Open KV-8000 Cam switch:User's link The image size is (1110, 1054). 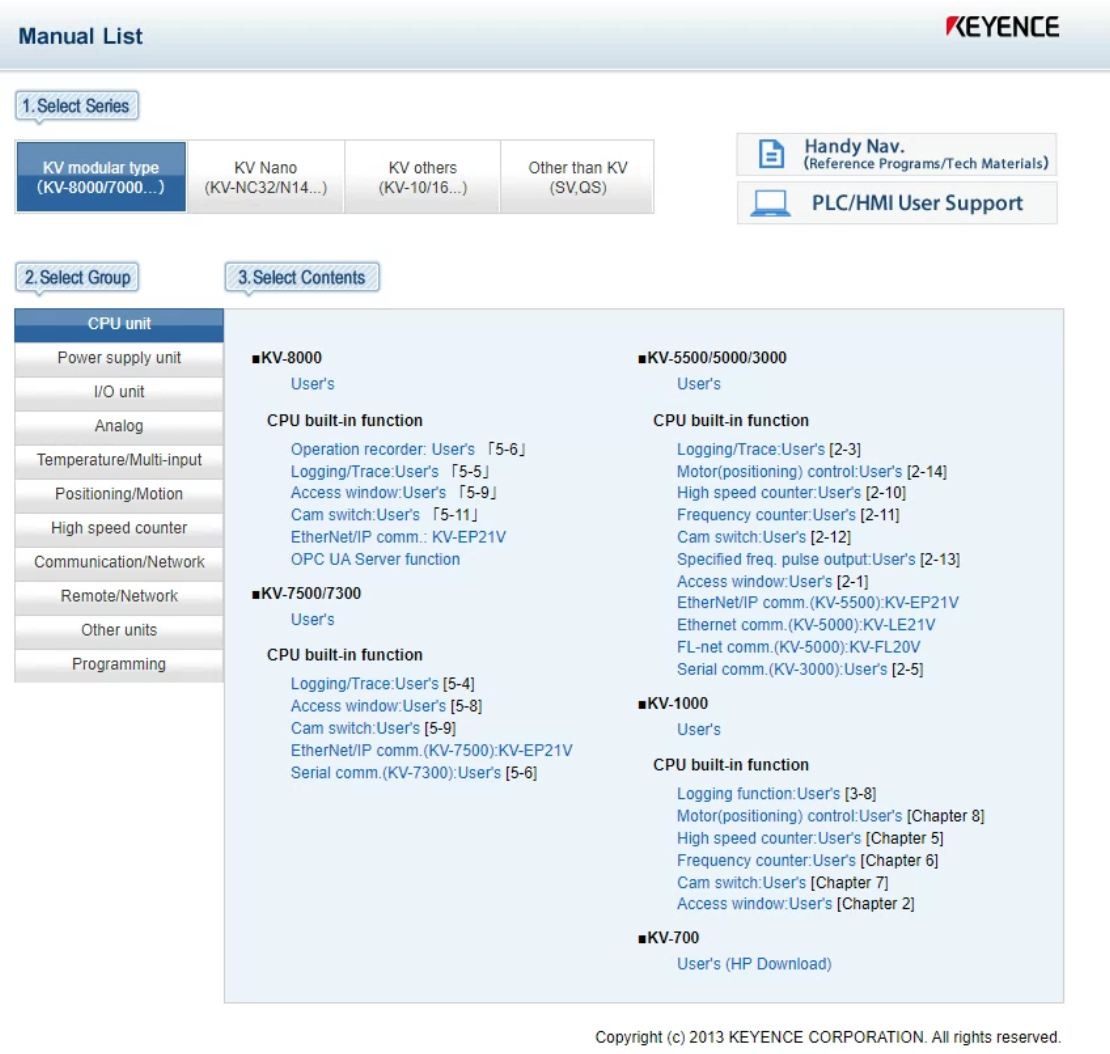(355, 515)
